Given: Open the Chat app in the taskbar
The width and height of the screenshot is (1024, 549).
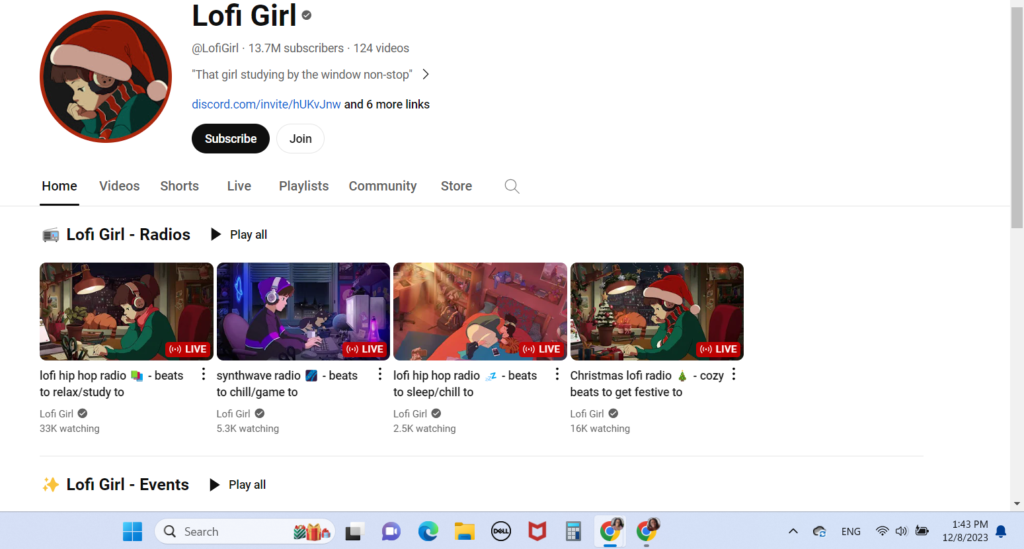Looking at the screenshot, I should pyautogui.click(x=391, y=531).
